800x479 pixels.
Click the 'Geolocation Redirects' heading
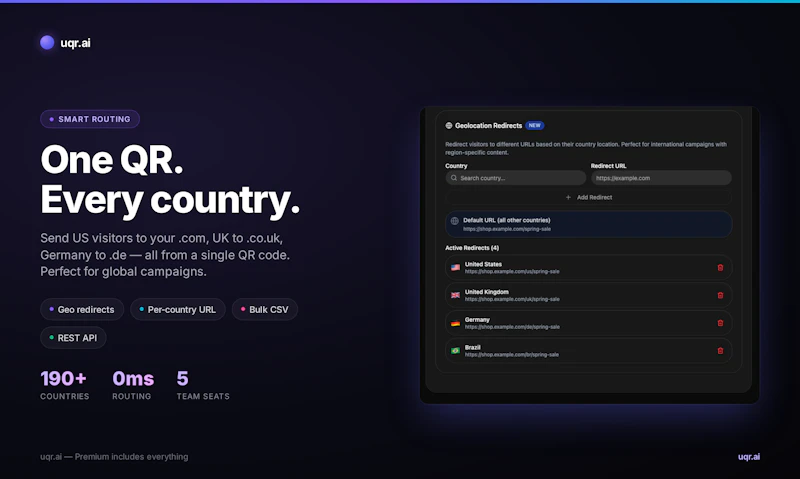click(x=488, y=125)
